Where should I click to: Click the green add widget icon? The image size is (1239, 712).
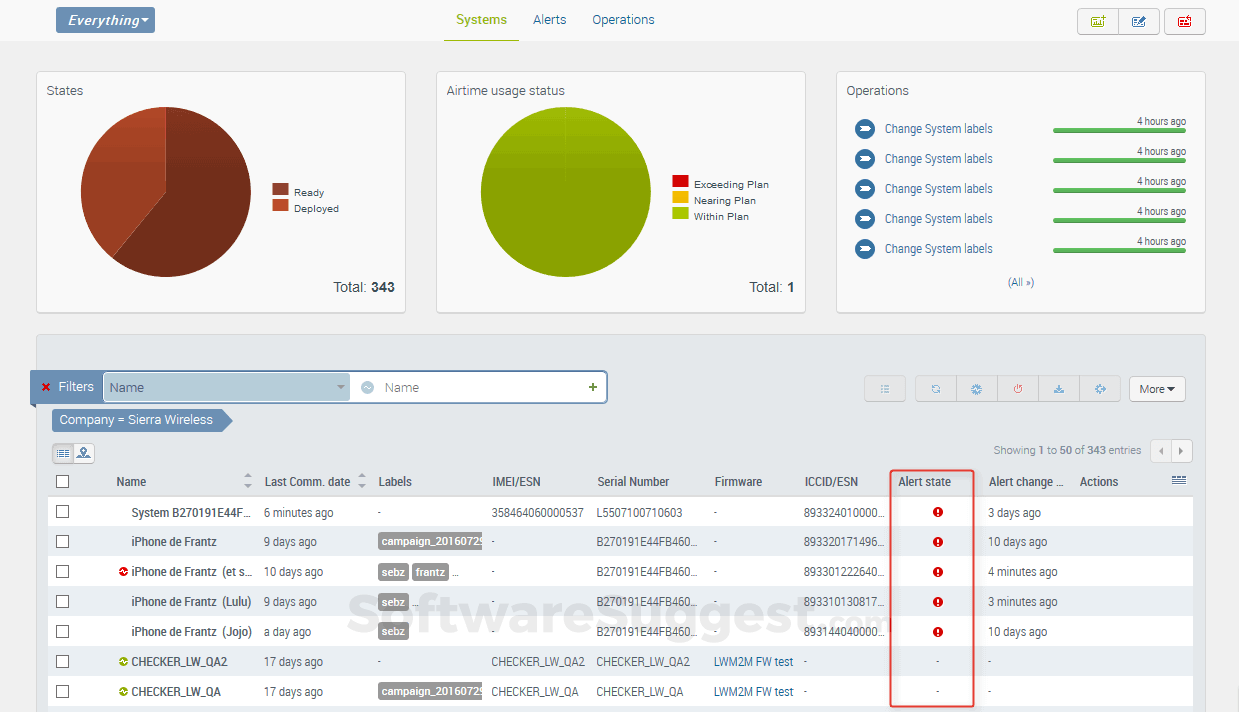pos(1097,21)
